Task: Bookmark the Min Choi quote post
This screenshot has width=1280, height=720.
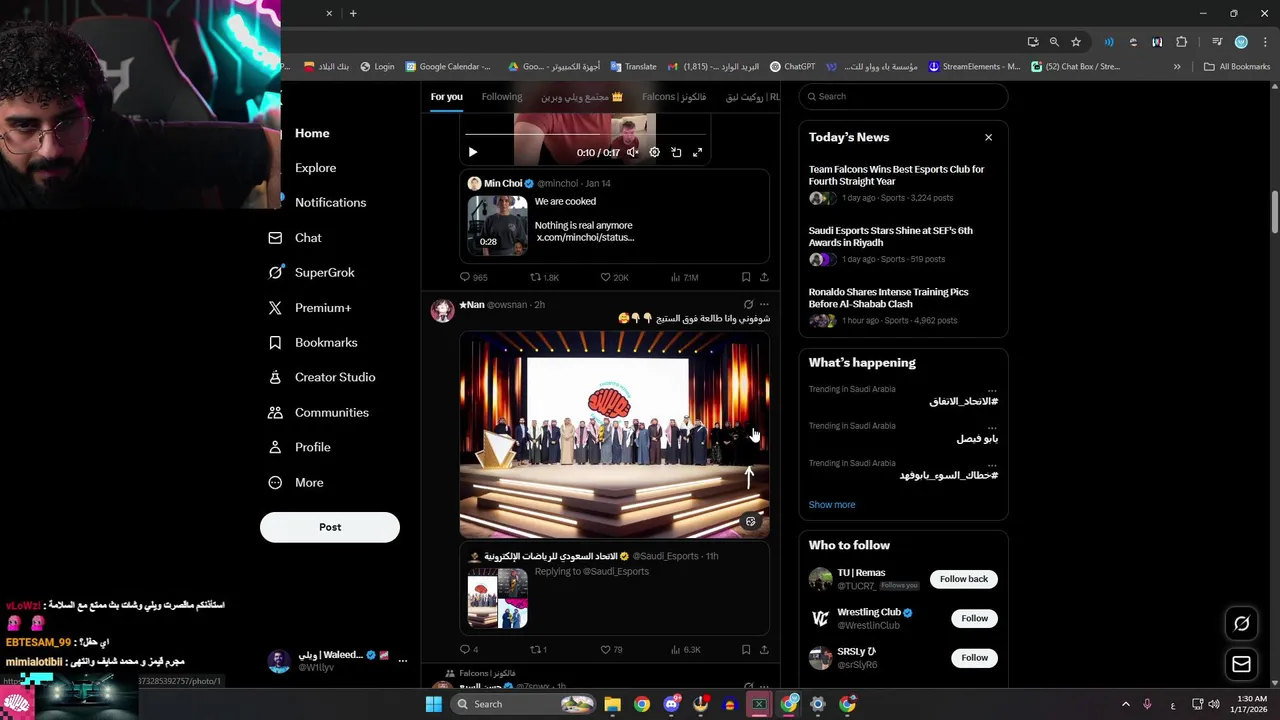Action: 746,277
